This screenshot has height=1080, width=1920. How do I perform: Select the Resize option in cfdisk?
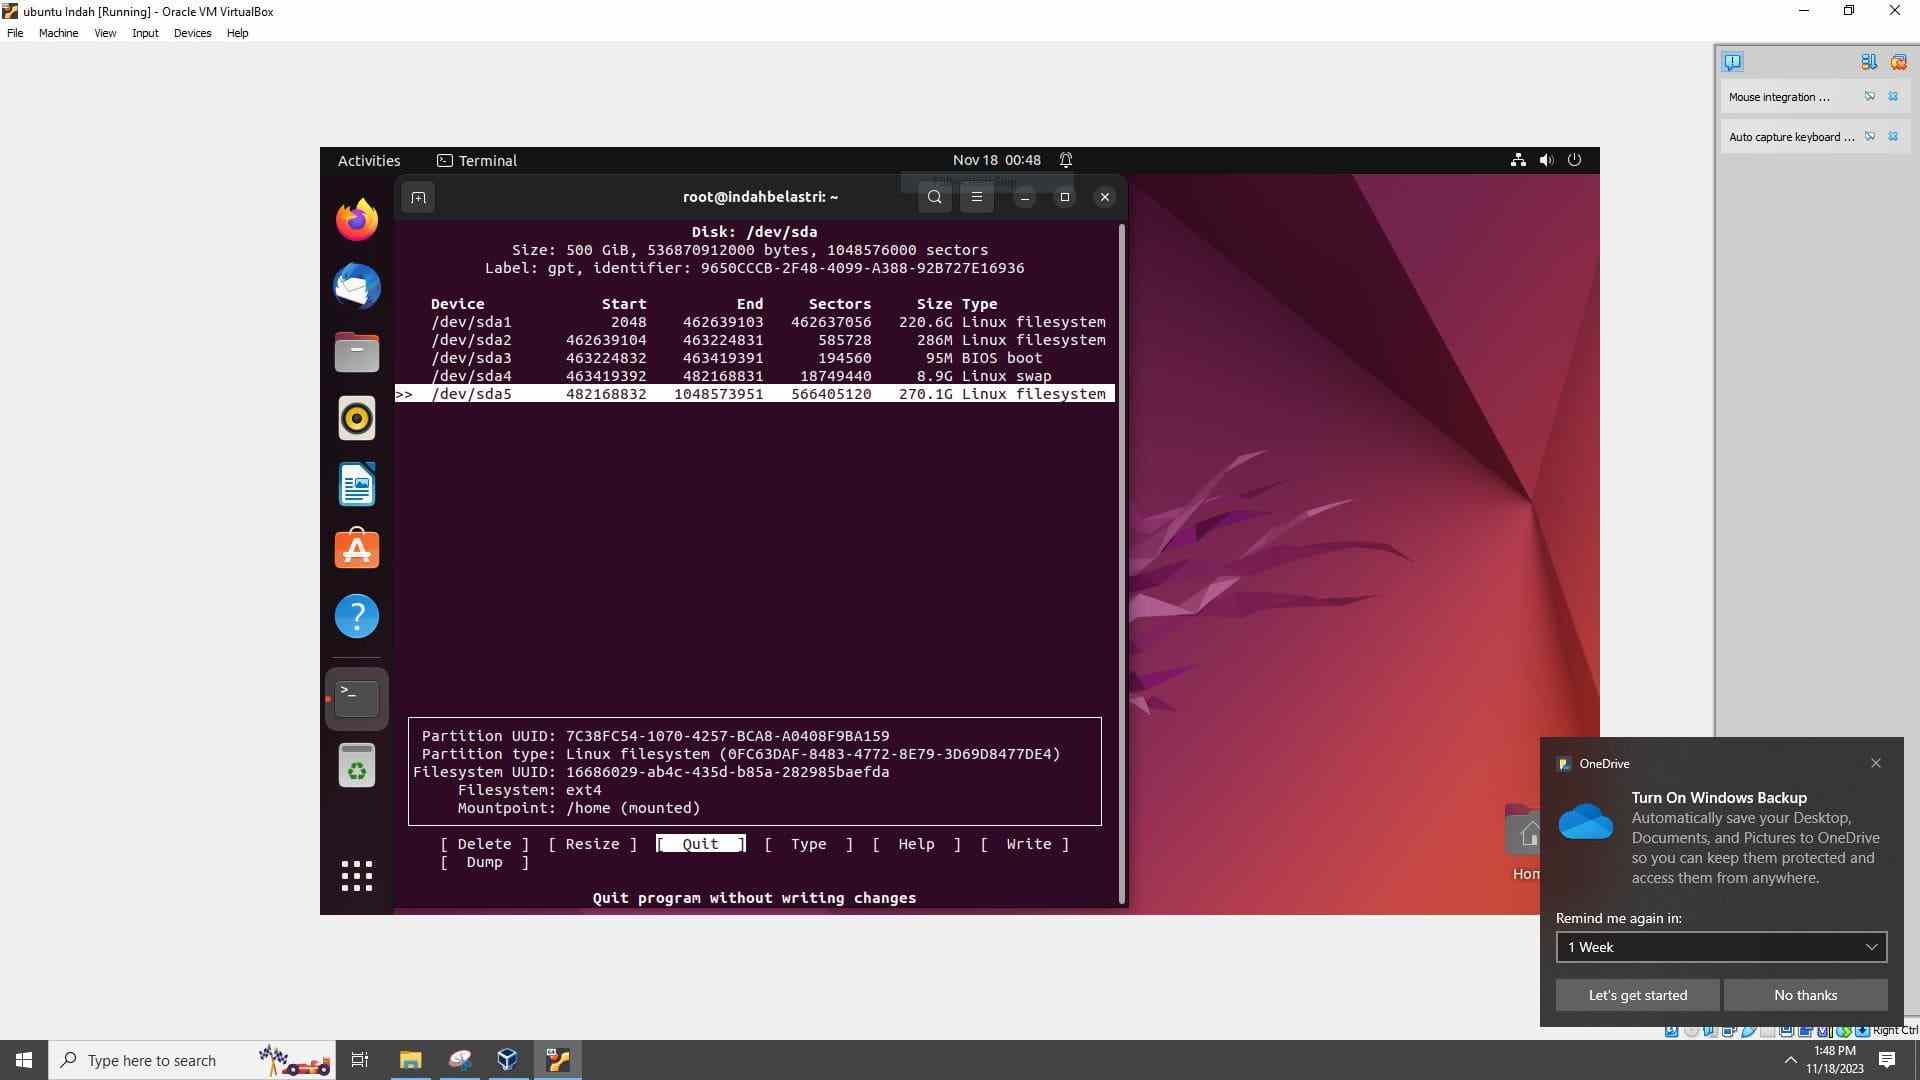tap(592, 844)
